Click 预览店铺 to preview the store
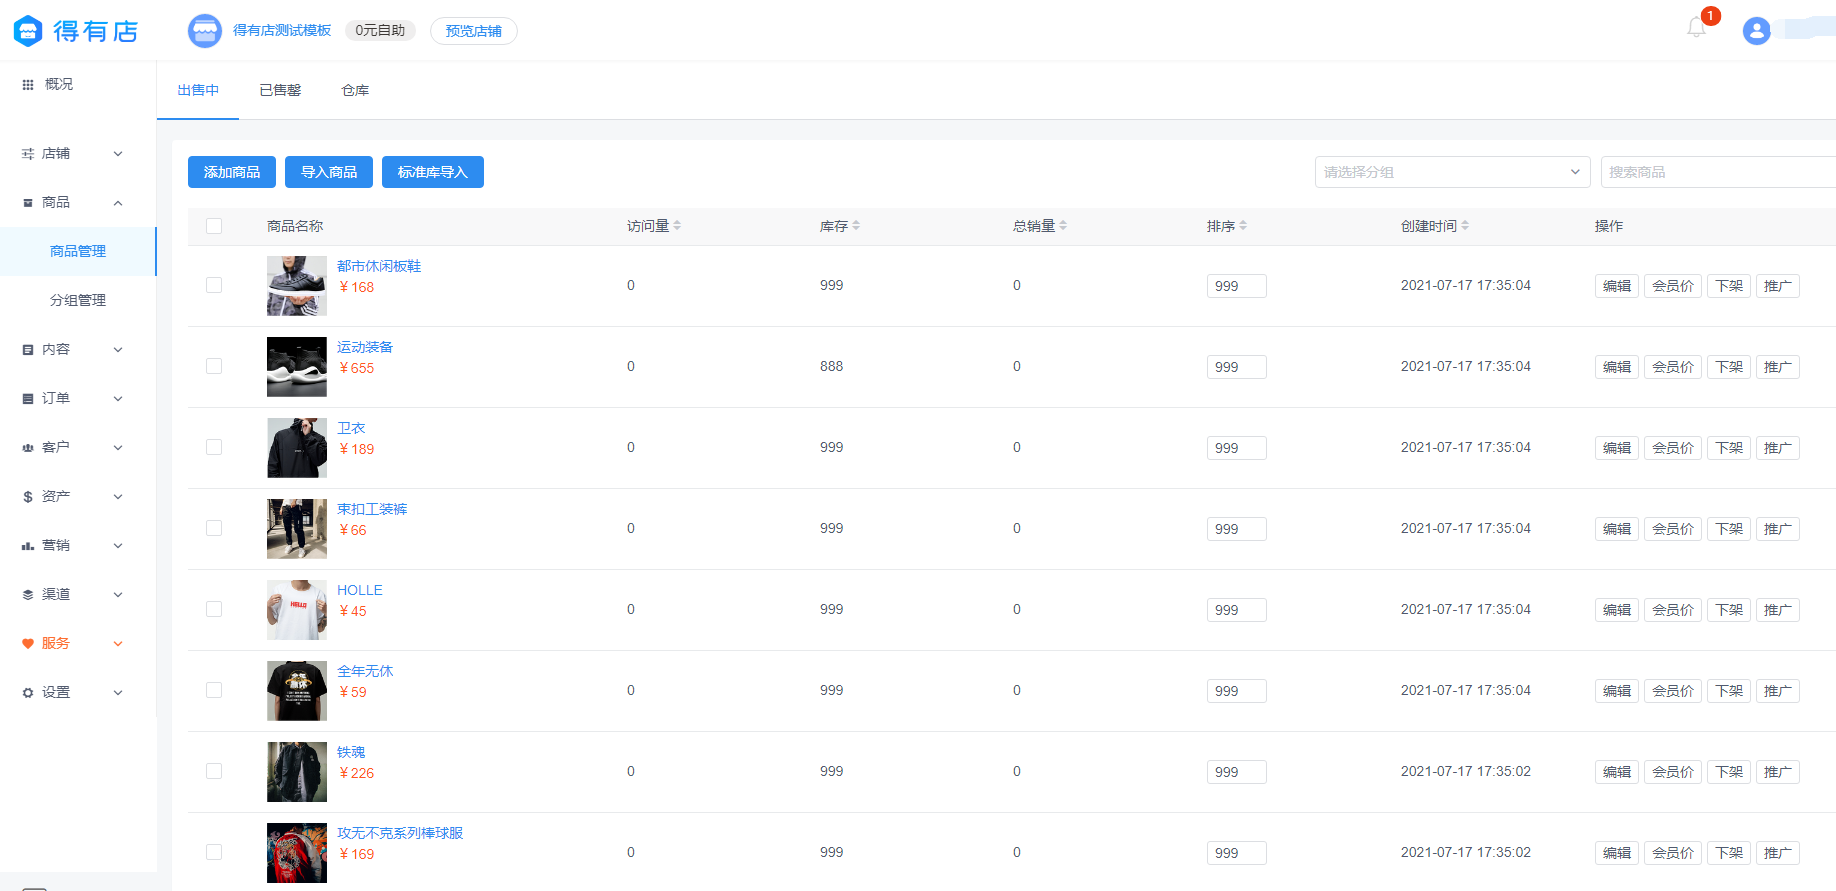The height and width of the screenshot is (891, 1836). point(473,31)
